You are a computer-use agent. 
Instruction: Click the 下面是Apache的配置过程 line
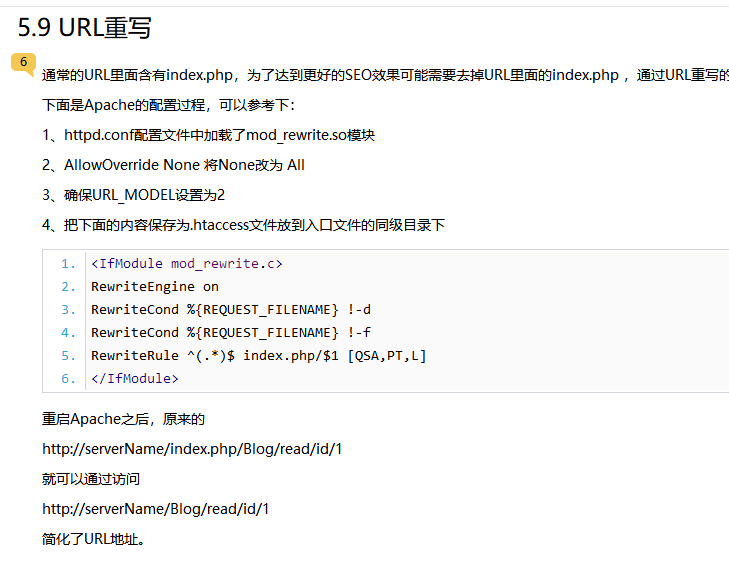(168, 105)
